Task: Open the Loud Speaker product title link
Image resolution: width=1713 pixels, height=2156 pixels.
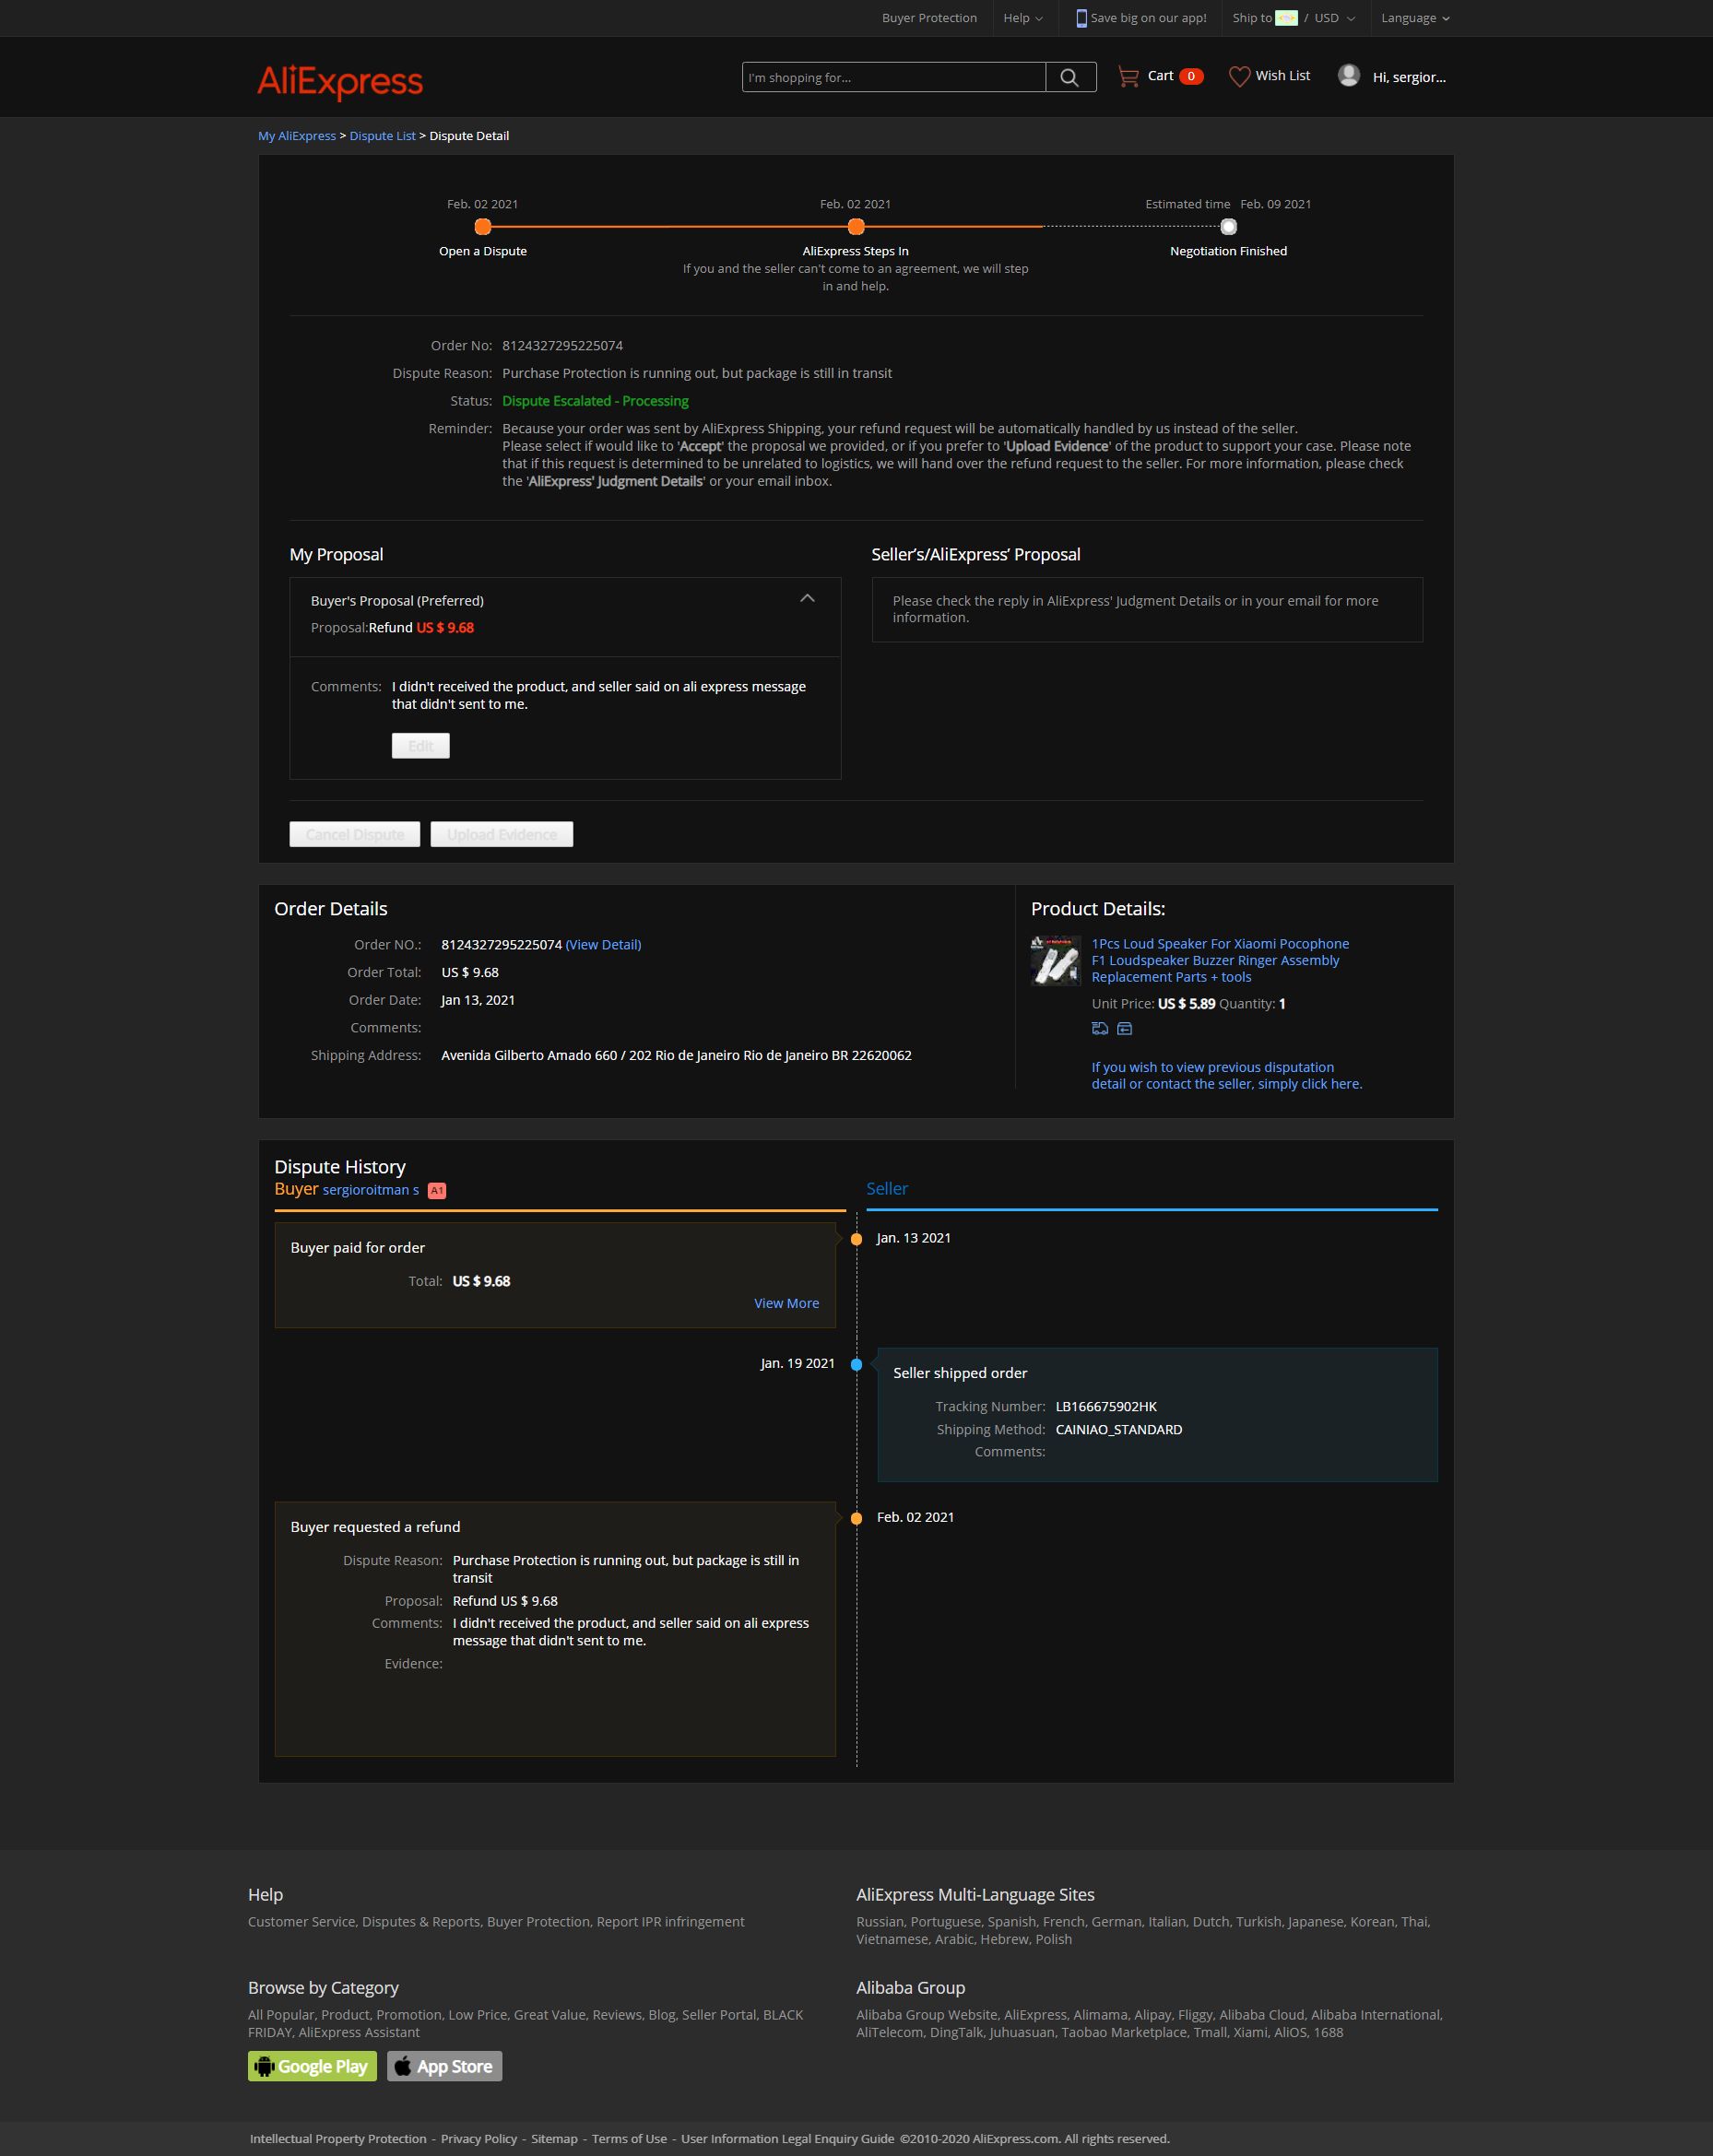Action: coord(1220,960)
